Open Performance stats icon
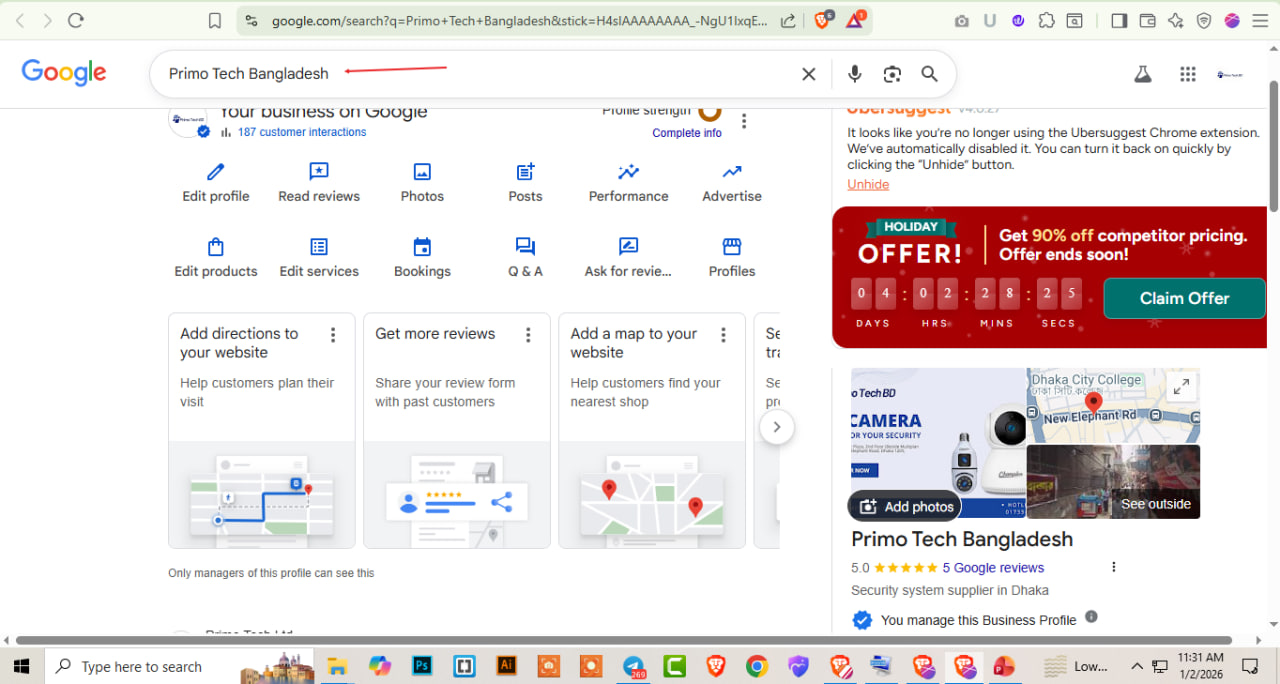1280x684 pixels. pyautogui.click(x=628, y=172)
